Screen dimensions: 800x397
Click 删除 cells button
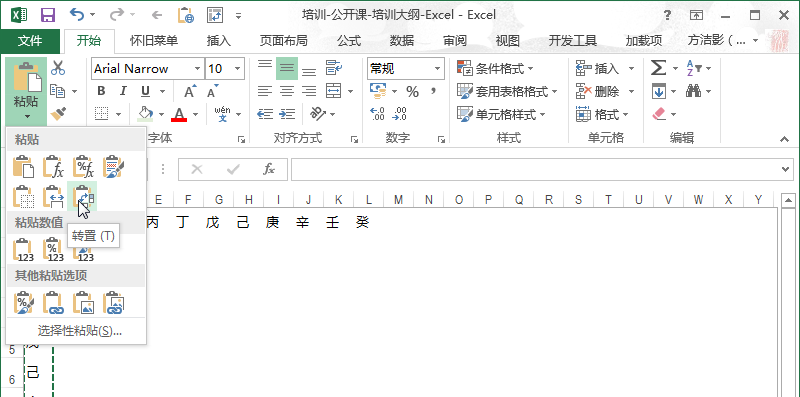pyautogui.click(x=597, y=91)
